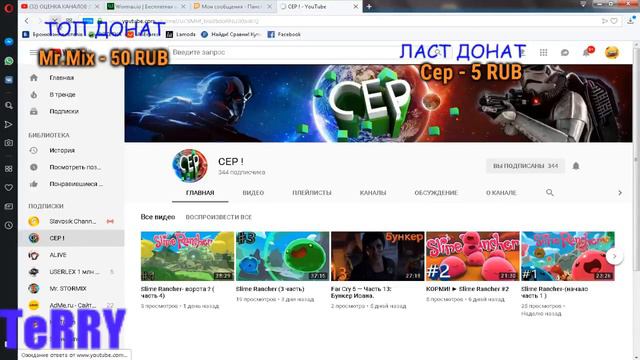Open the news panel in Opera sidebar
640x360 pixels.
point(9,206)
